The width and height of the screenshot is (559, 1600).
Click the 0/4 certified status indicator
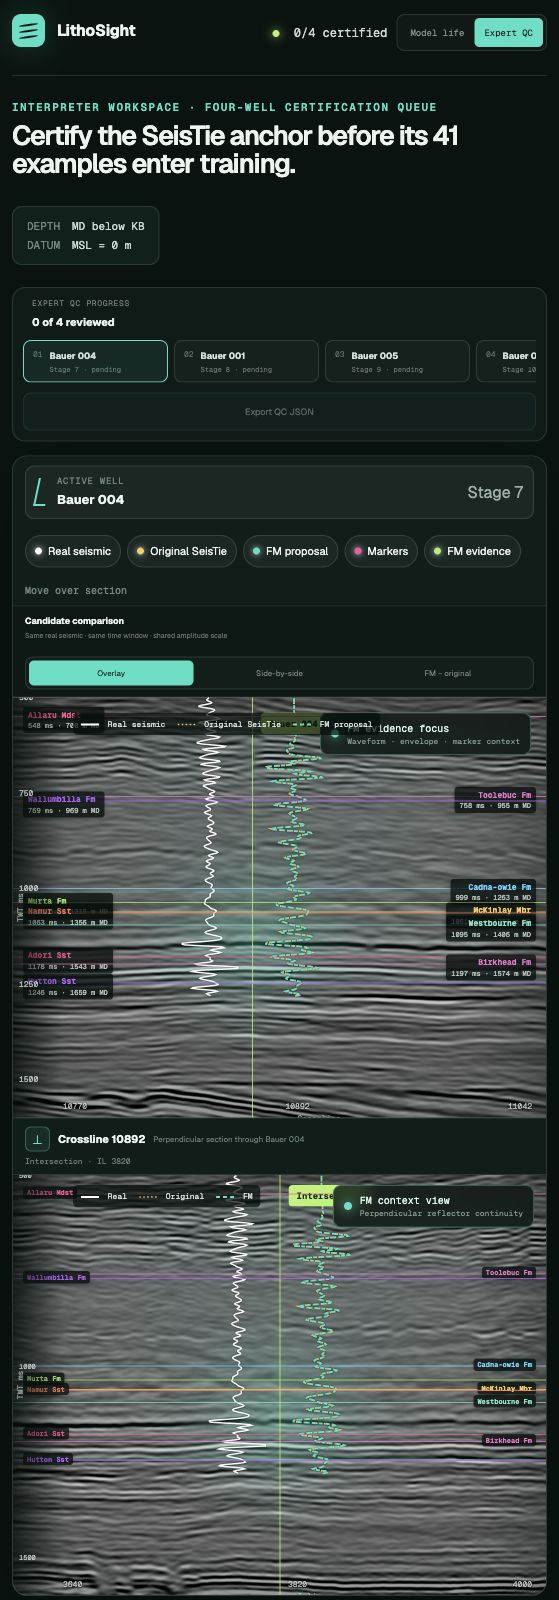click(x=330, y=33)
